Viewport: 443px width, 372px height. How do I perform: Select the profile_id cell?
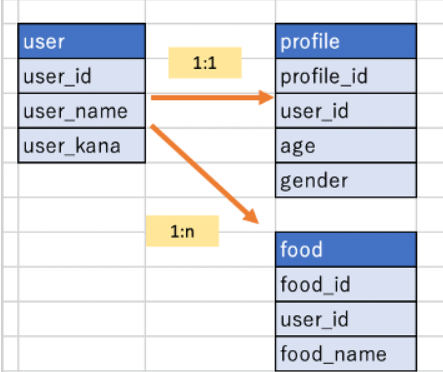coord(346,76)
